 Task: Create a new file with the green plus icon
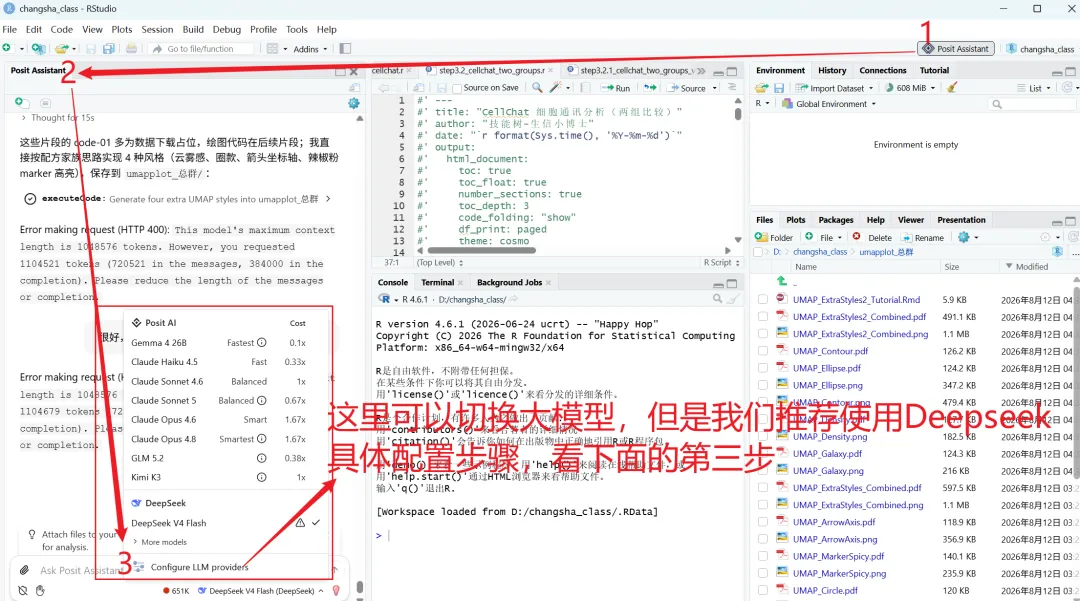point(7,48)
